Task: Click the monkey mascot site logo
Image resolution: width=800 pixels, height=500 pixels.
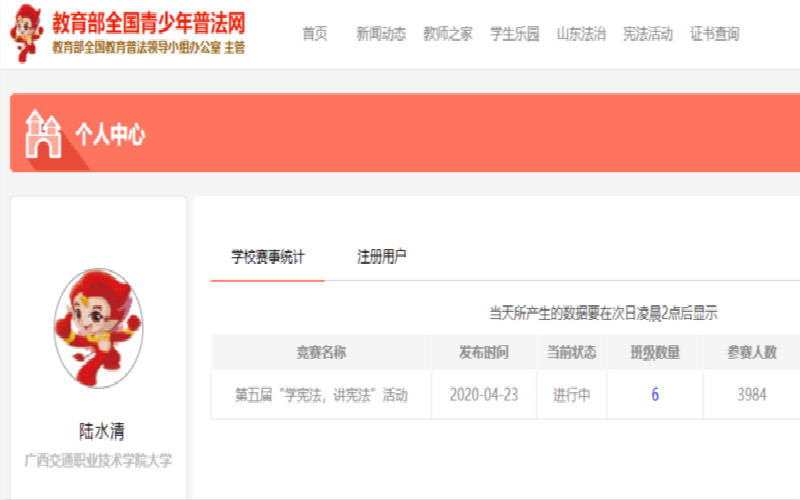Action: tap(27, 32)
